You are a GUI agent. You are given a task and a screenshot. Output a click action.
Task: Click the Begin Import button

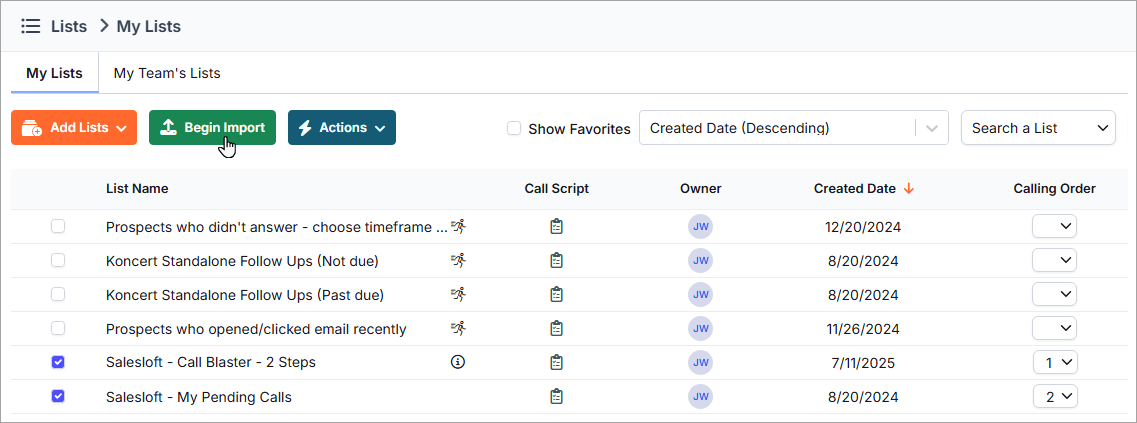click(212, 128)
